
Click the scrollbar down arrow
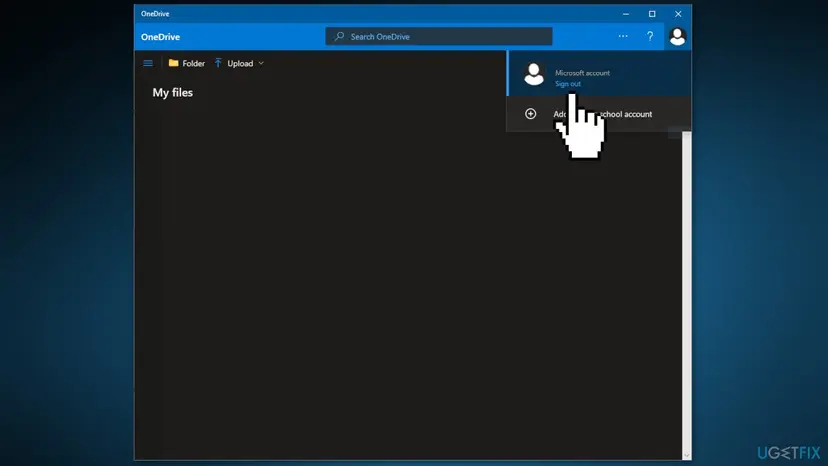click(x=686, y=455)
